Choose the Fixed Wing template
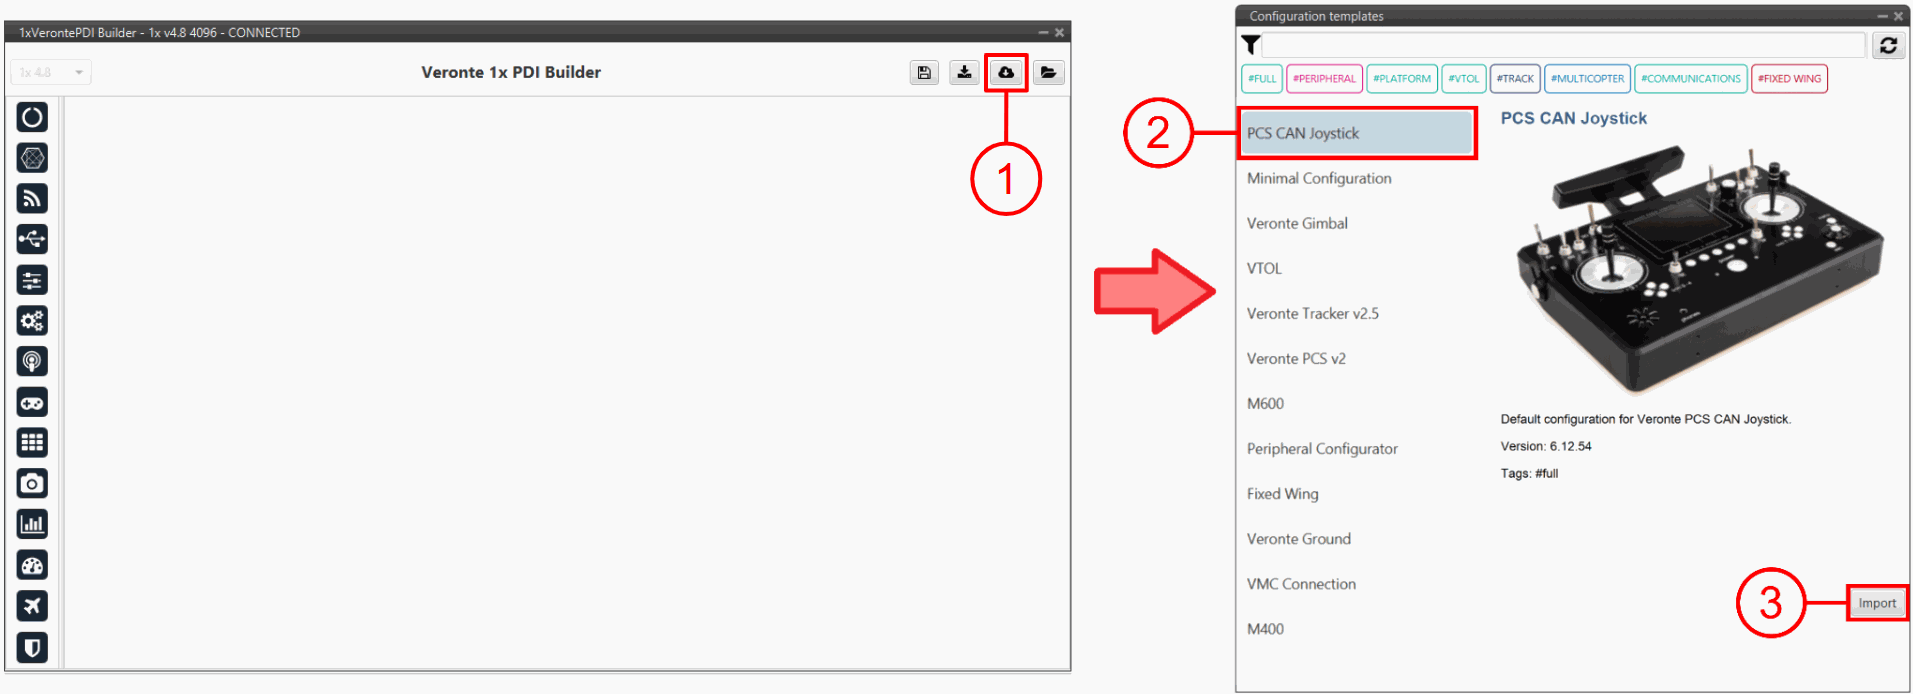Screen dimensions: 1913x694 pyautogui.click(x=1282, y=494)
